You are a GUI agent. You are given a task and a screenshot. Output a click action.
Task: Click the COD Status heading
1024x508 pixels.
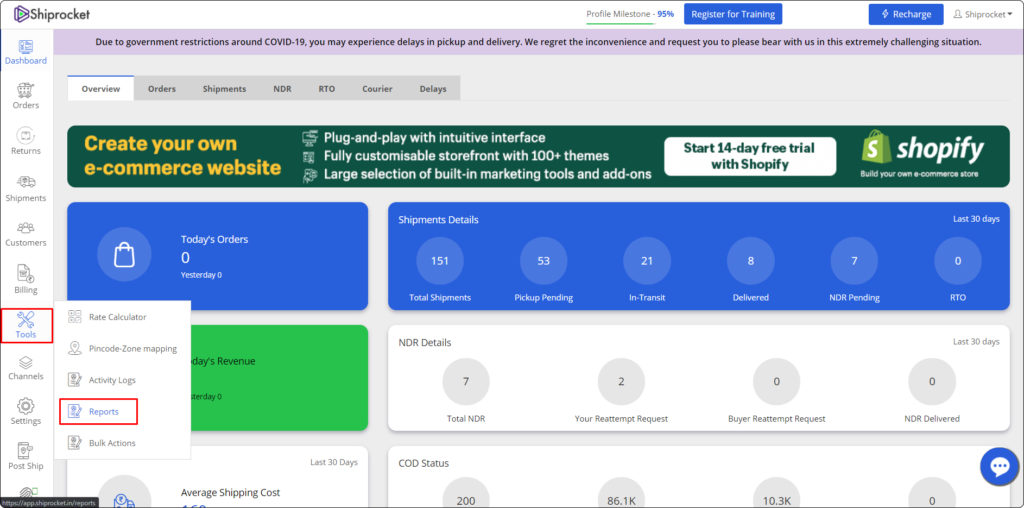(424, 463)
